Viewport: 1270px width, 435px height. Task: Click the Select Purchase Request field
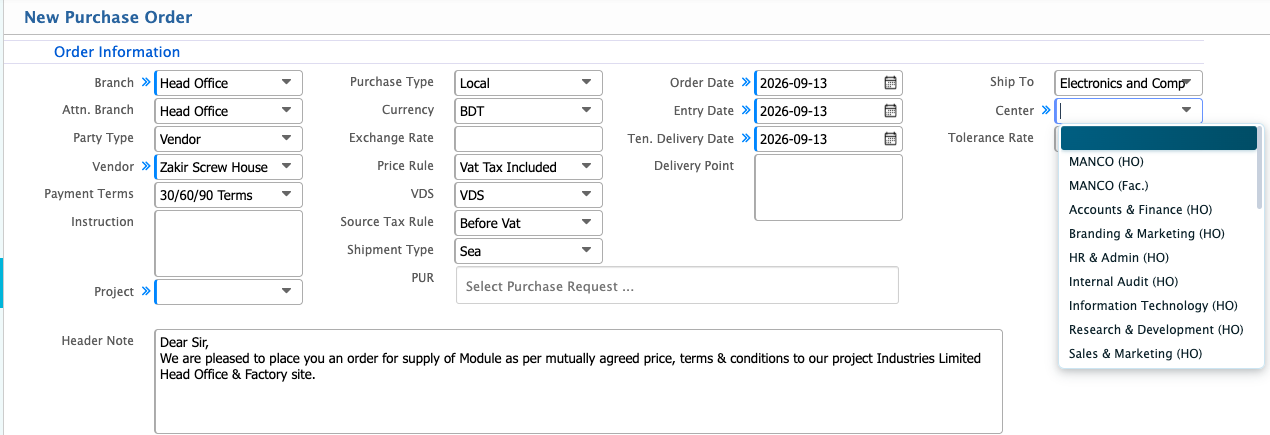tap(677, 285)
